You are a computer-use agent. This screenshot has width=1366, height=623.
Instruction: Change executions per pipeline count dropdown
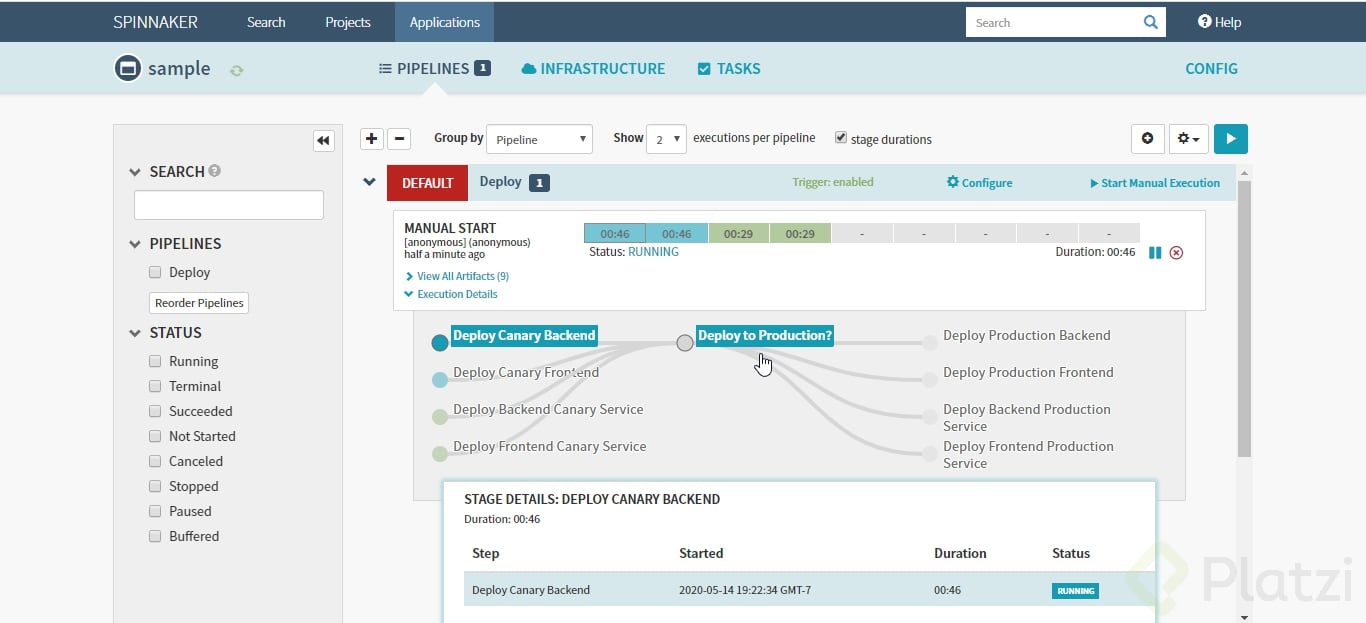click(667, 139)
